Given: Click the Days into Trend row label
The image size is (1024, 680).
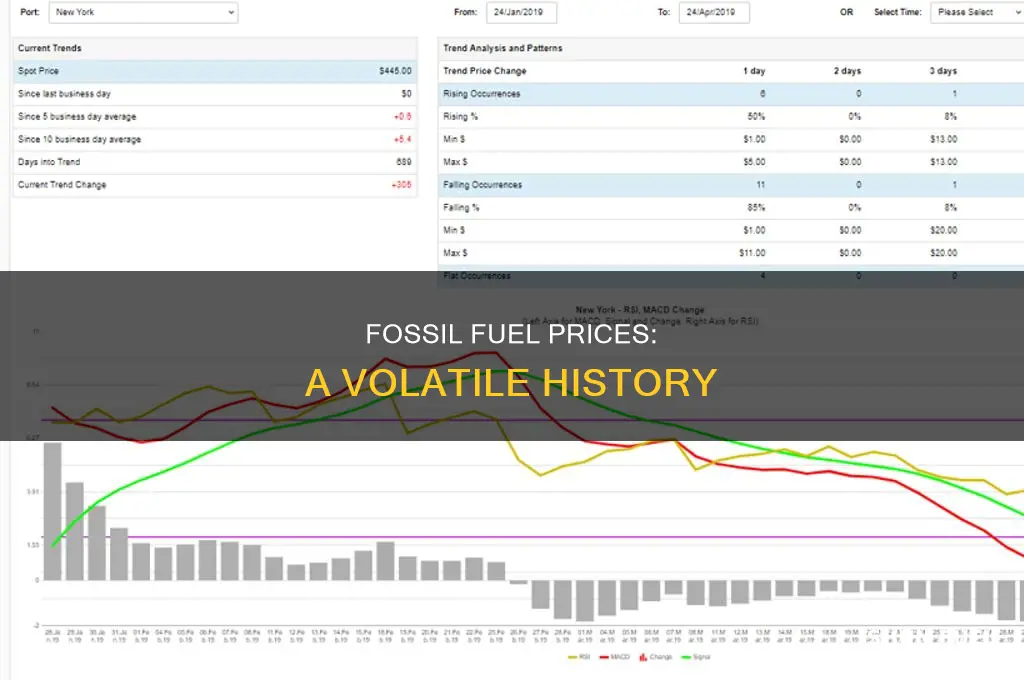Looking at the screenshot, I should click(49, 162).
